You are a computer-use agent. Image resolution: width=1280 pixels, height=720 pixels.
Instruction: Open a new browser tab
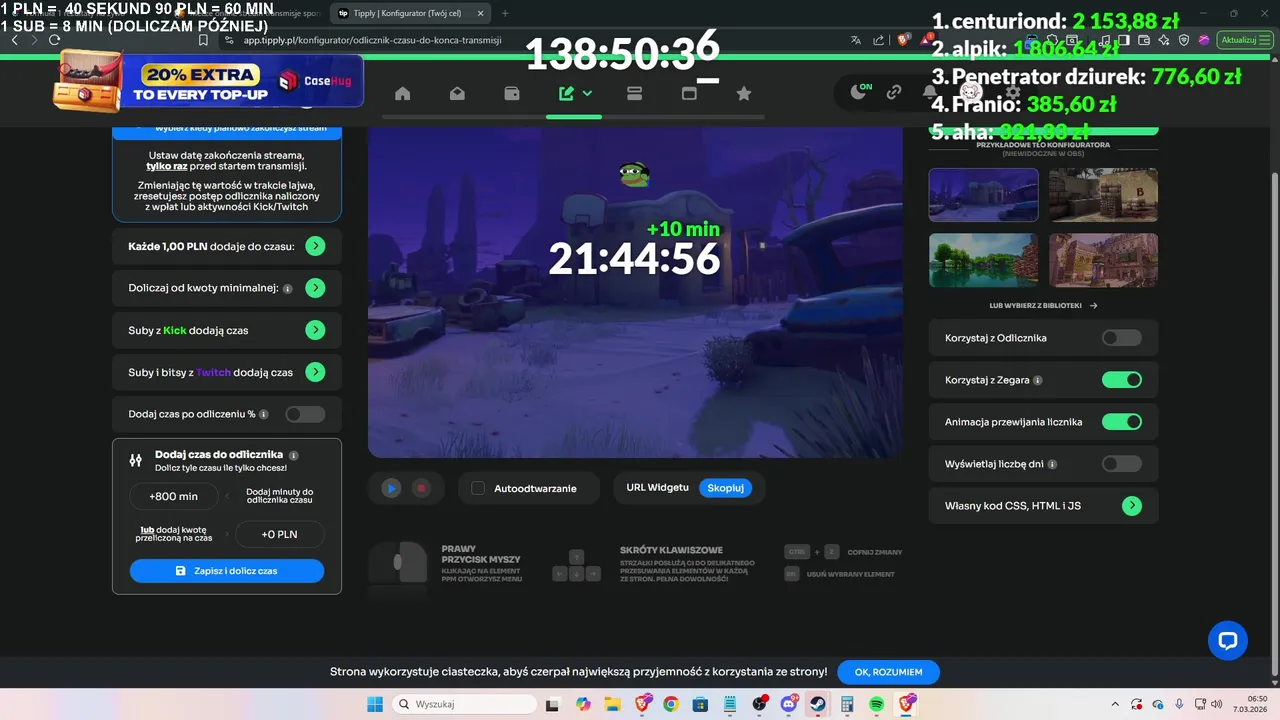point(505,13)
